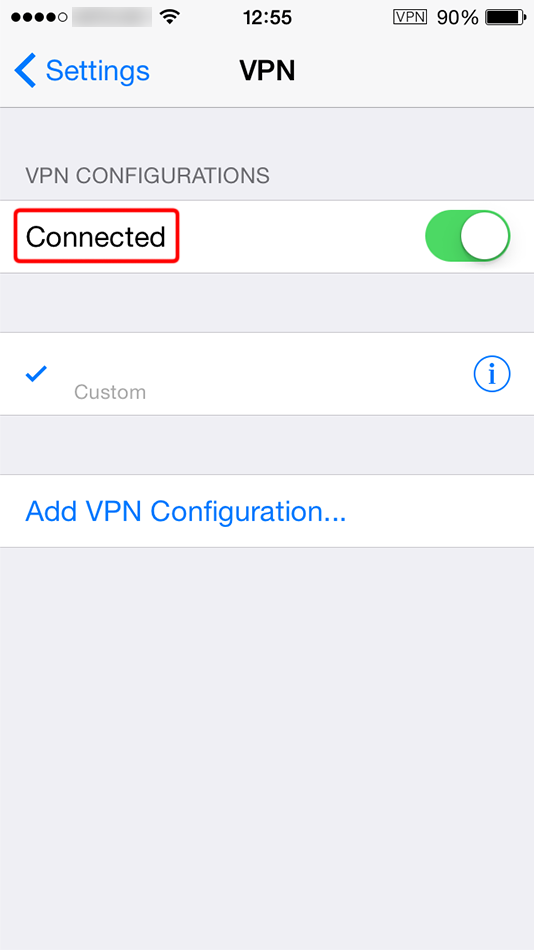The height and width of the screenshot is (950, 534).
Task: Tap the blurred carrier name
Action: pos(112,17)
